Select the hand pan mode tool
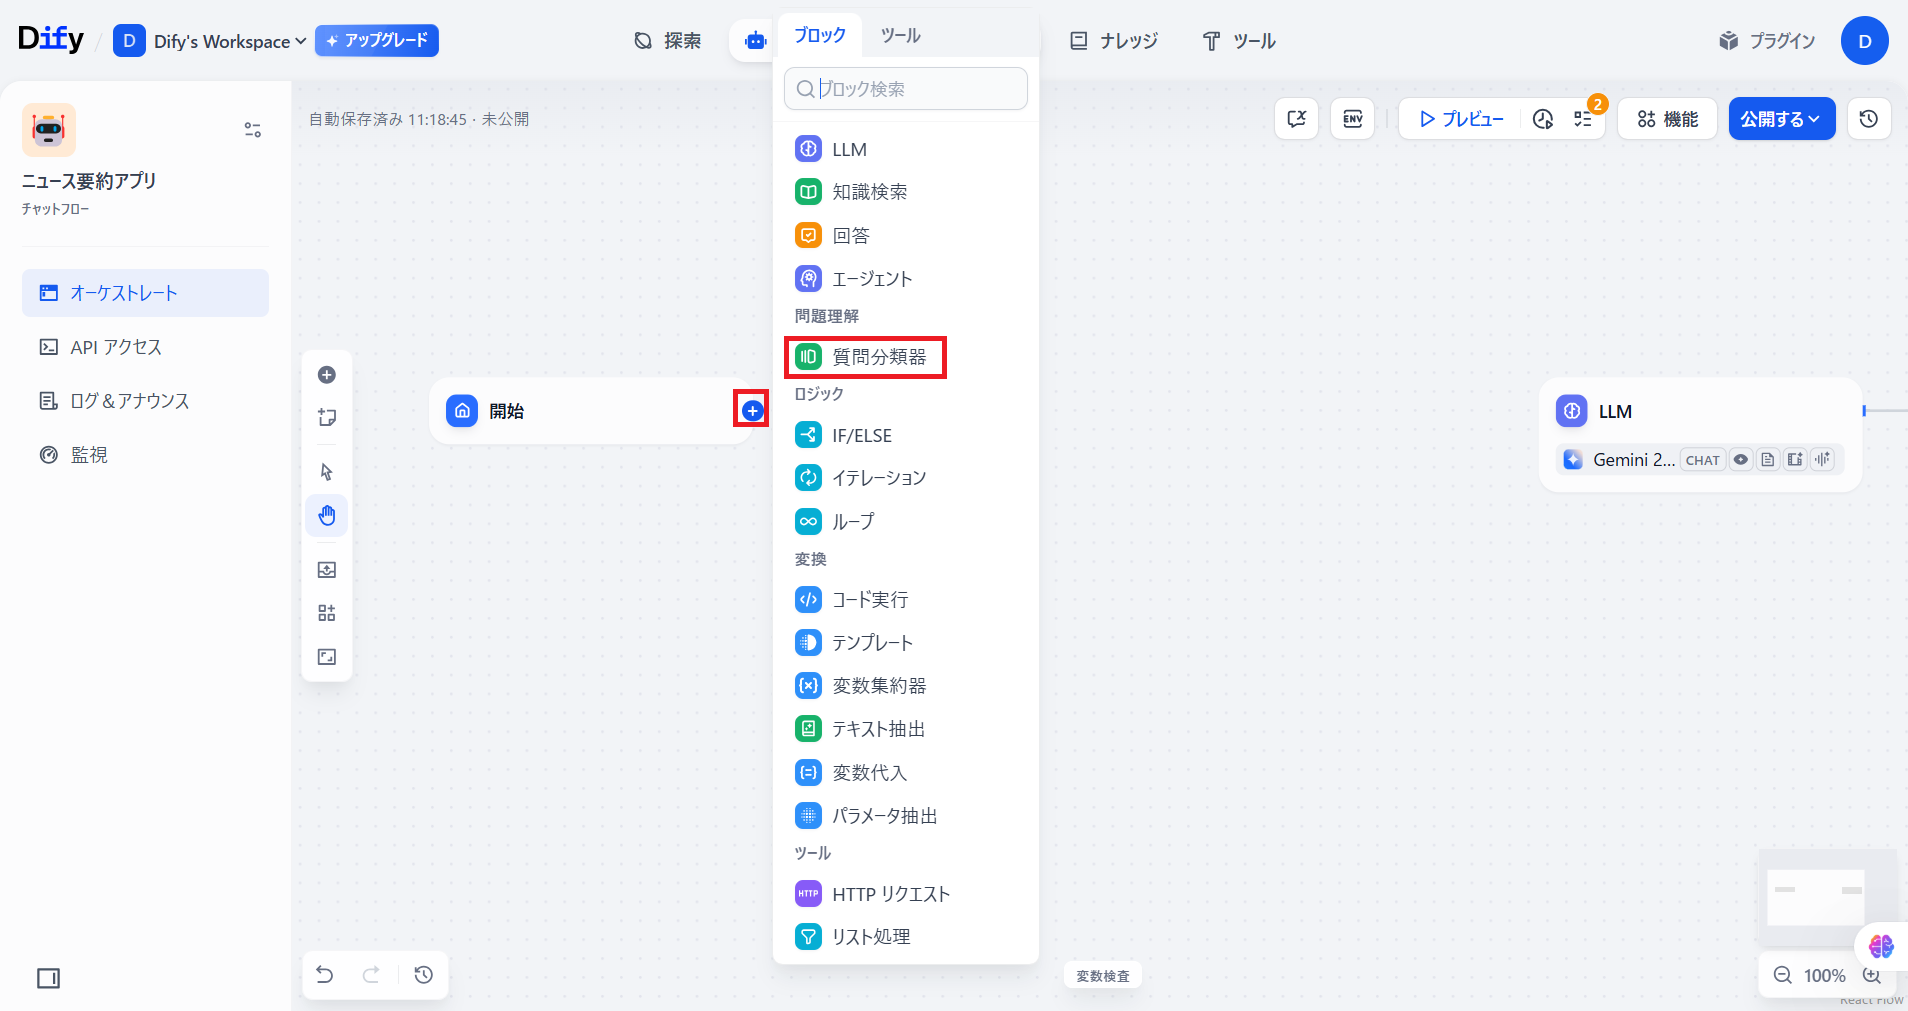 click(327, 516)
